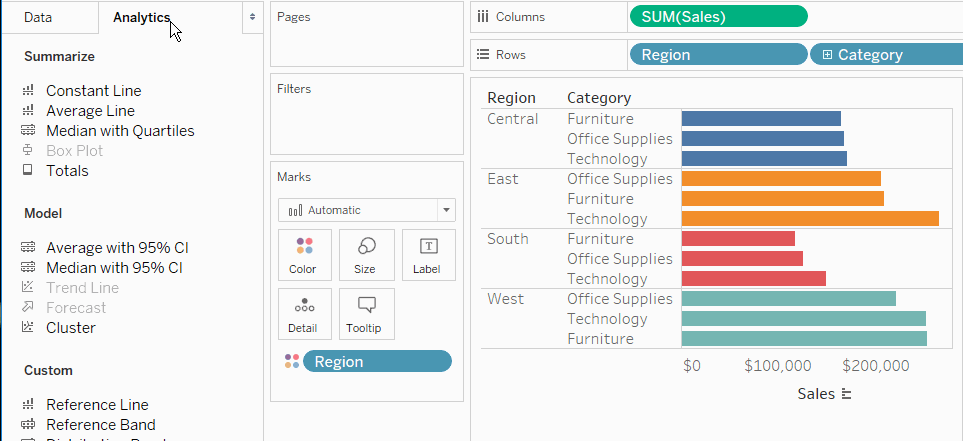Open the Detail marks card
The height and width of the screenshot is (441, 963).
tap(304, 314)
